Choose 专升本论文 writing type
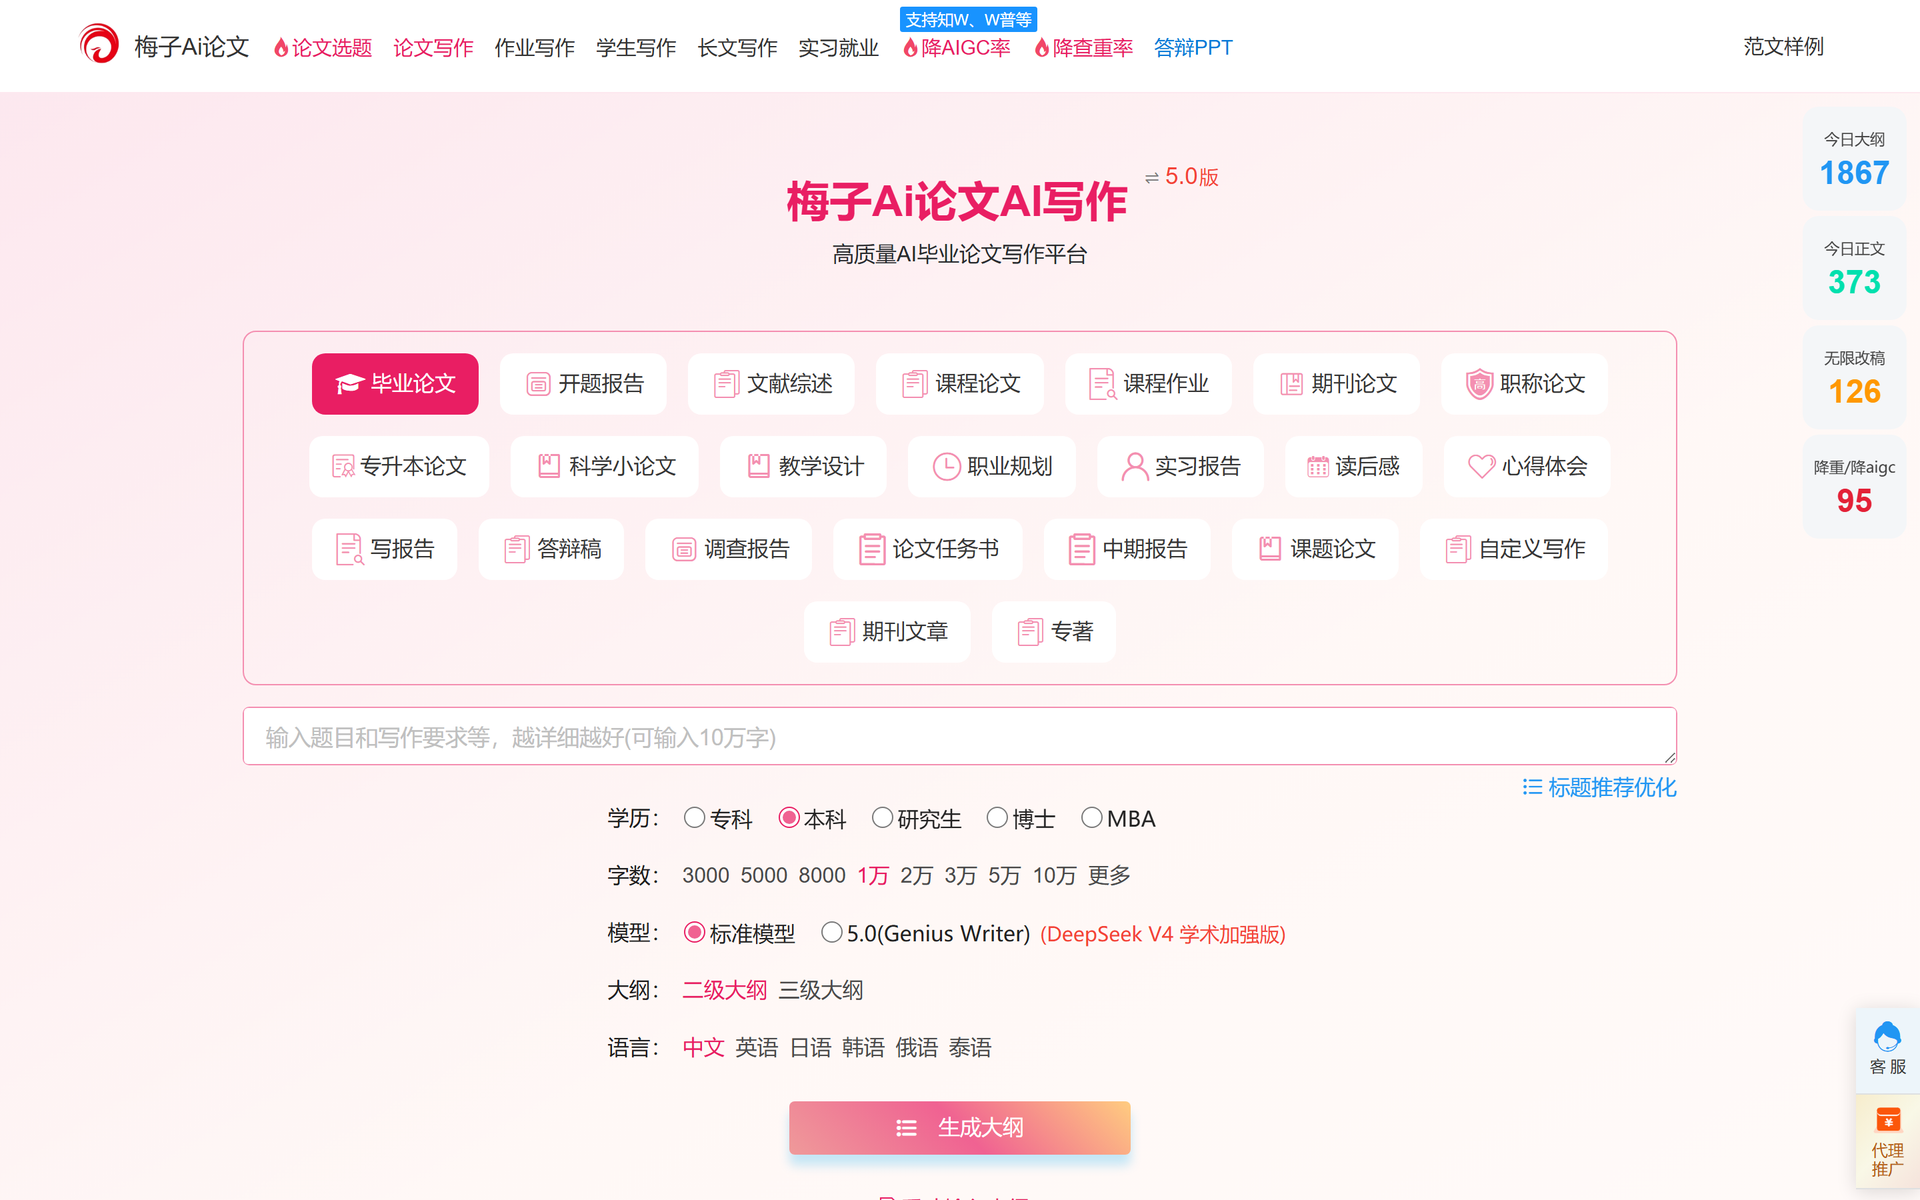 click(x=399, y=466)
